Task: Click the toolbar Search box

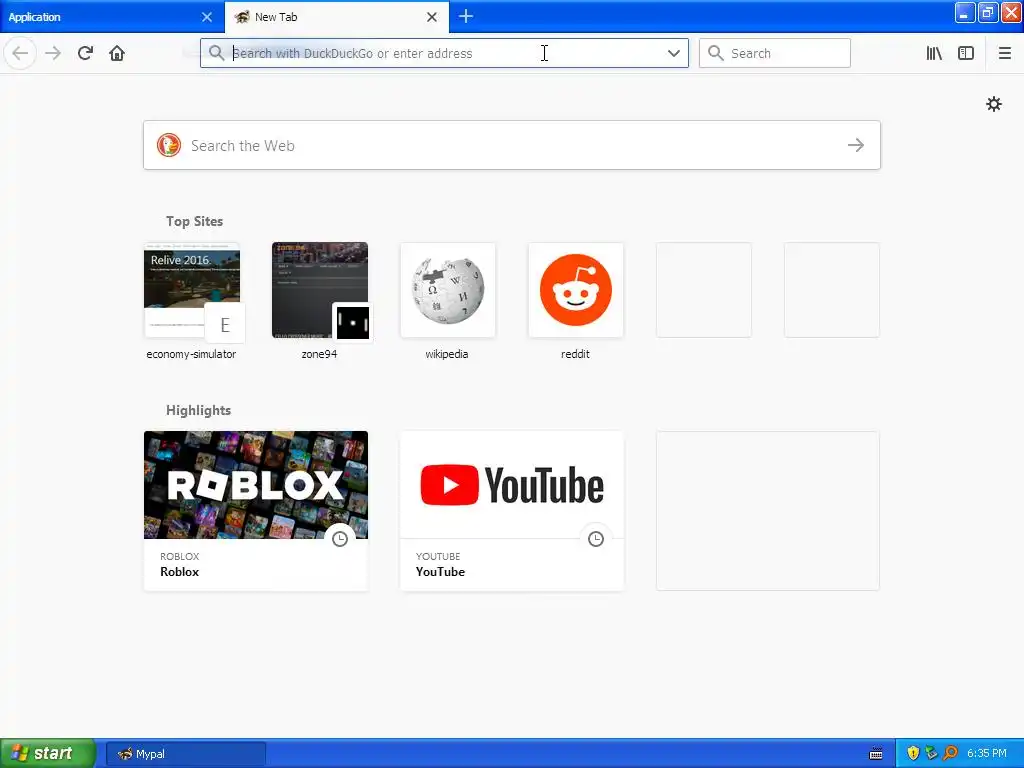Action: click(775, 53)
